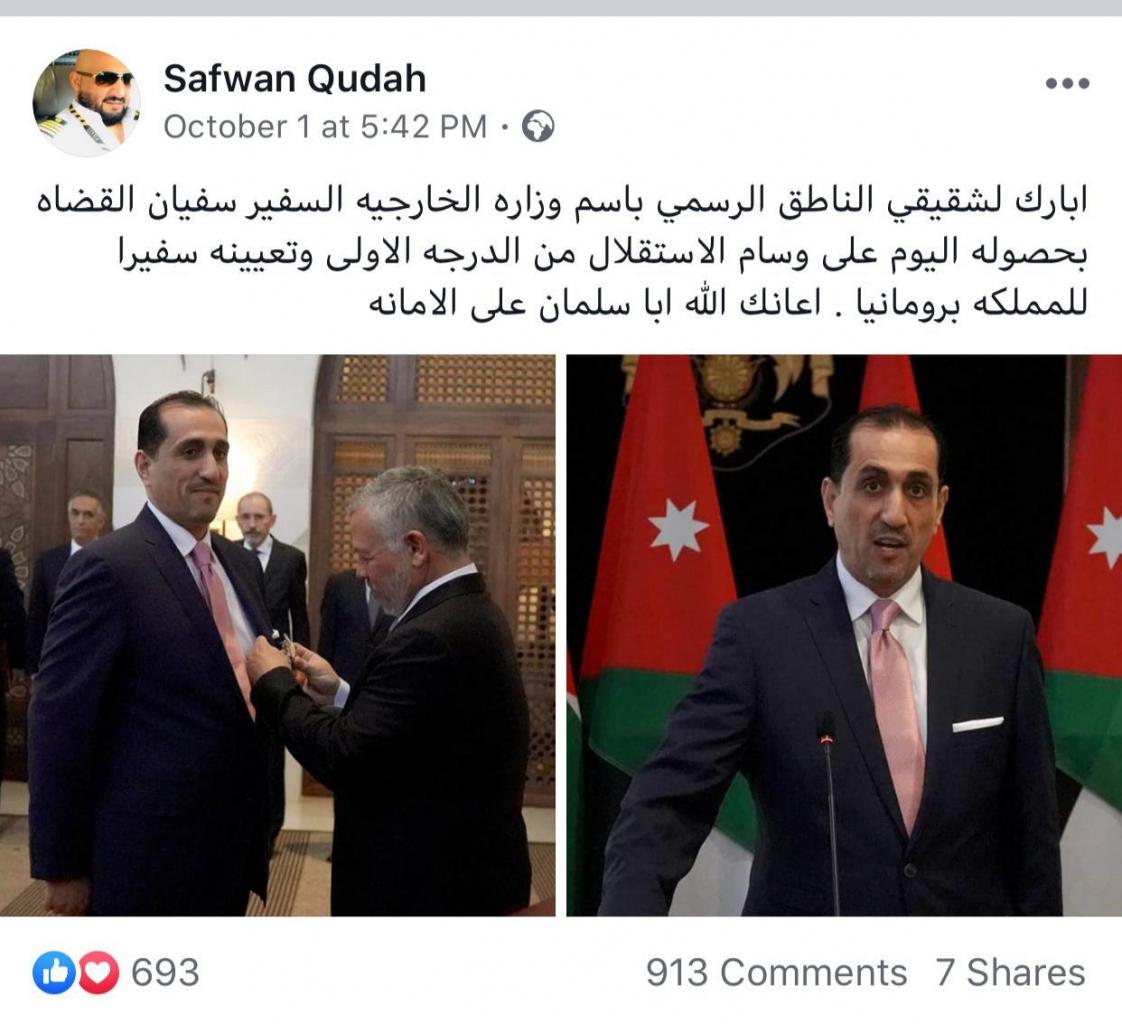
Task: Click the final Arabic line mentioning برومانيا
Action: pyautogui.click(x=728, y=304)
